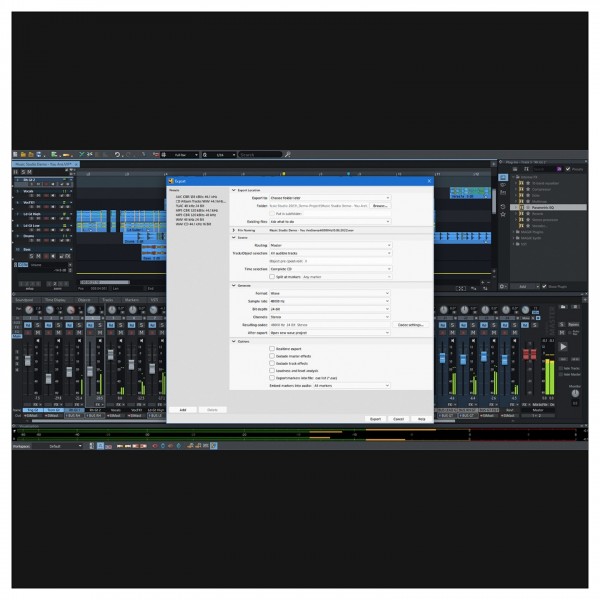This screenshot has height=600, width=600.
Task: Click the Monitor knob in the mixer
Action: (575, 393)
